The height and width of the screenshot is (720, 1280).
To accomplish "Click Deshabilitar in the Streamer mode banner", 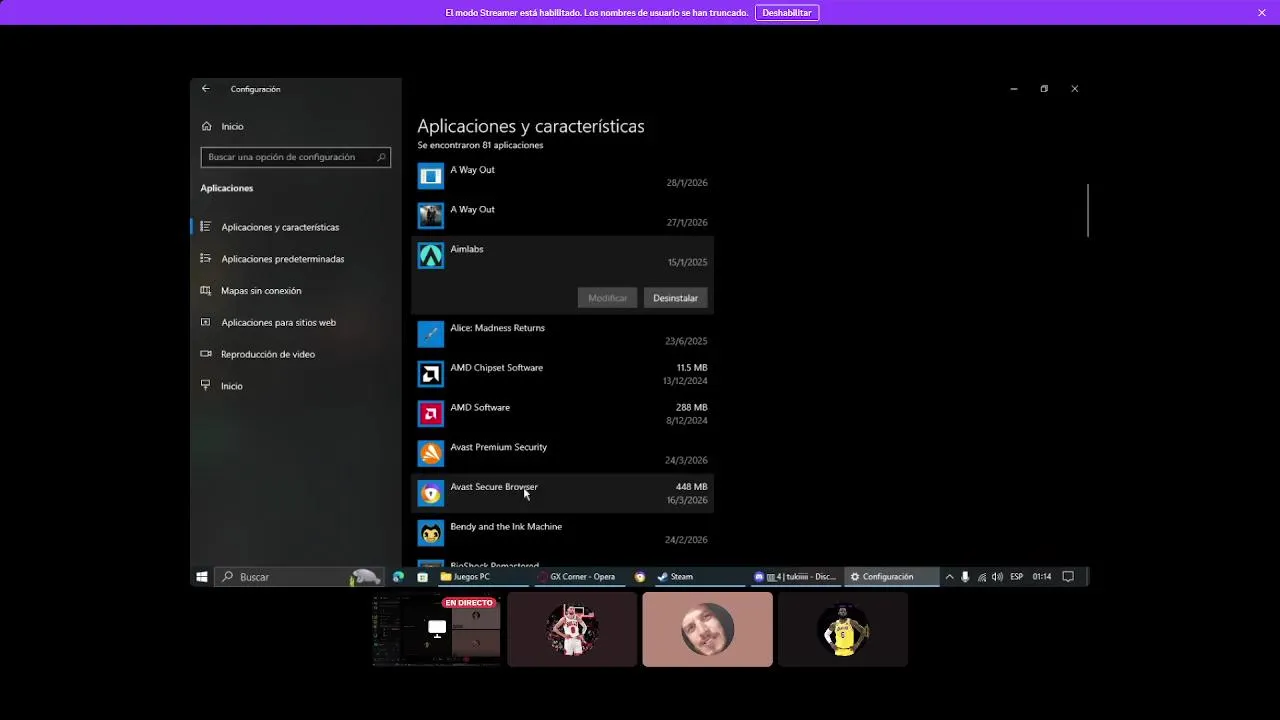I will click(787, 13).
